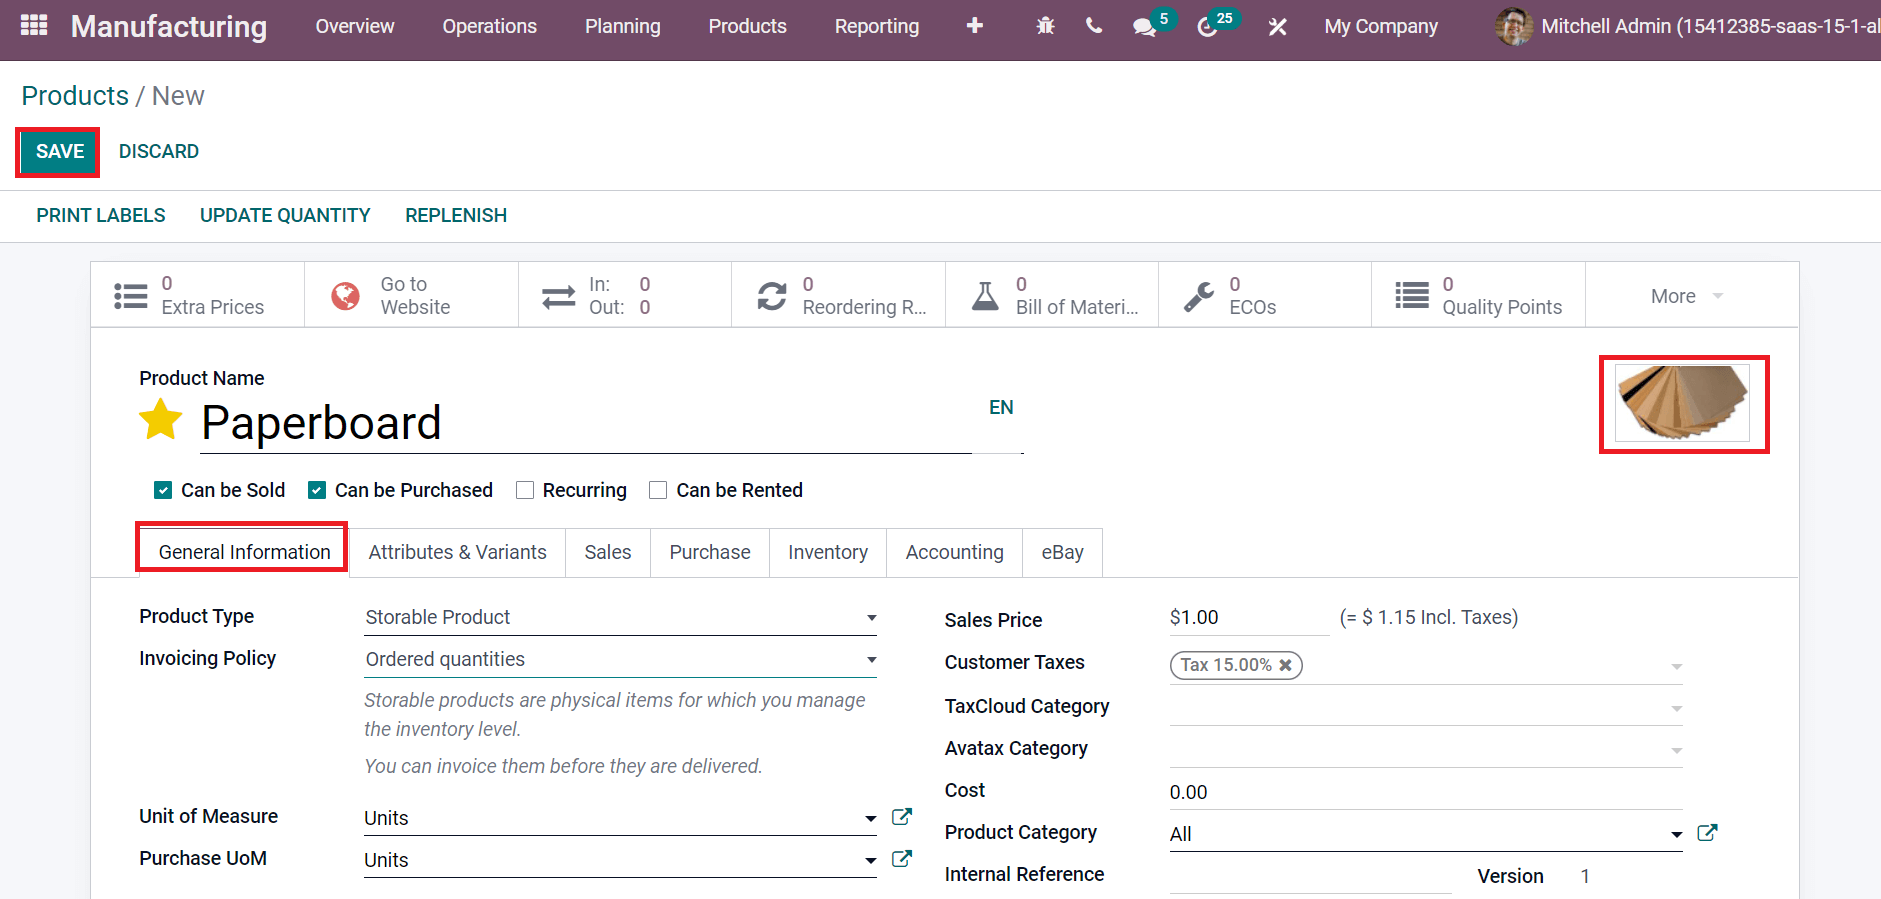Click the Update Quantity button
This screenshot has width=1881, height=899.
(285, 216)
